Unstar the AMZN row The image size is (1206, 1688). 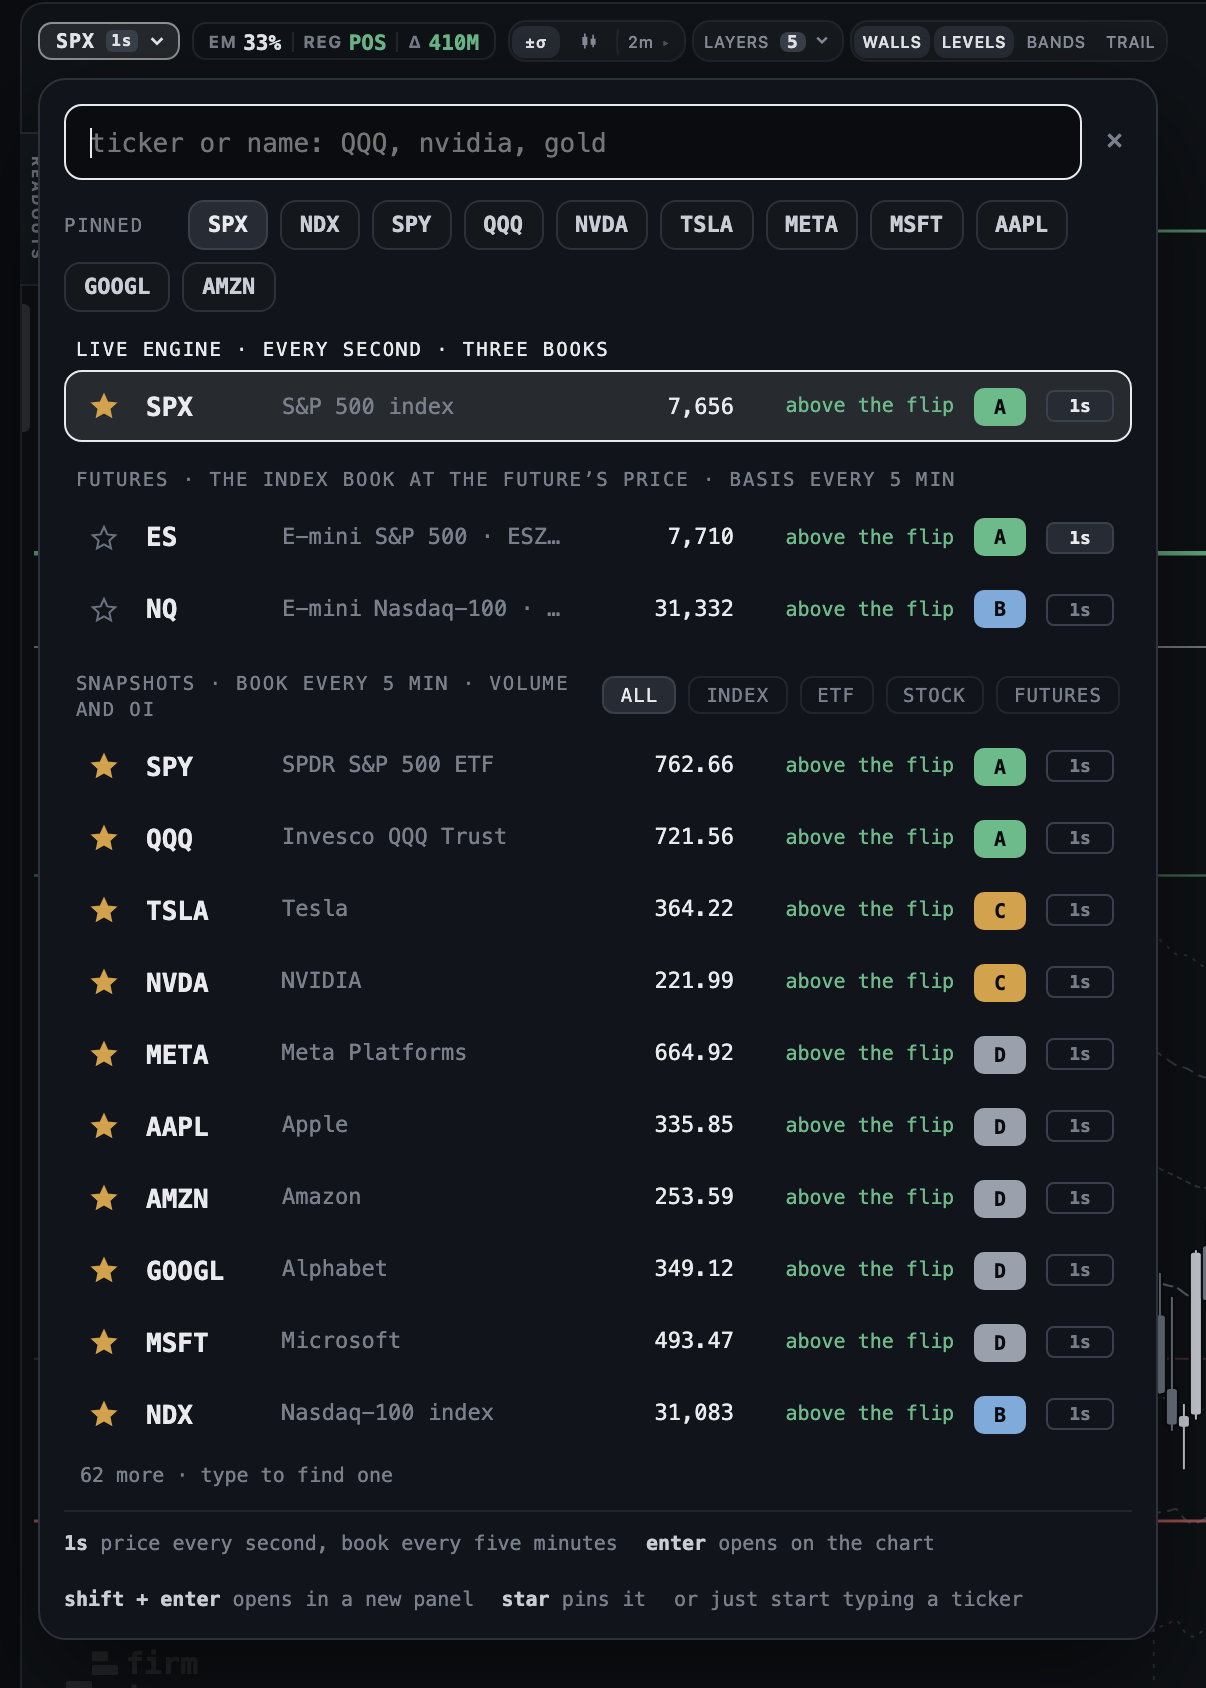[x=104, y=1198]
